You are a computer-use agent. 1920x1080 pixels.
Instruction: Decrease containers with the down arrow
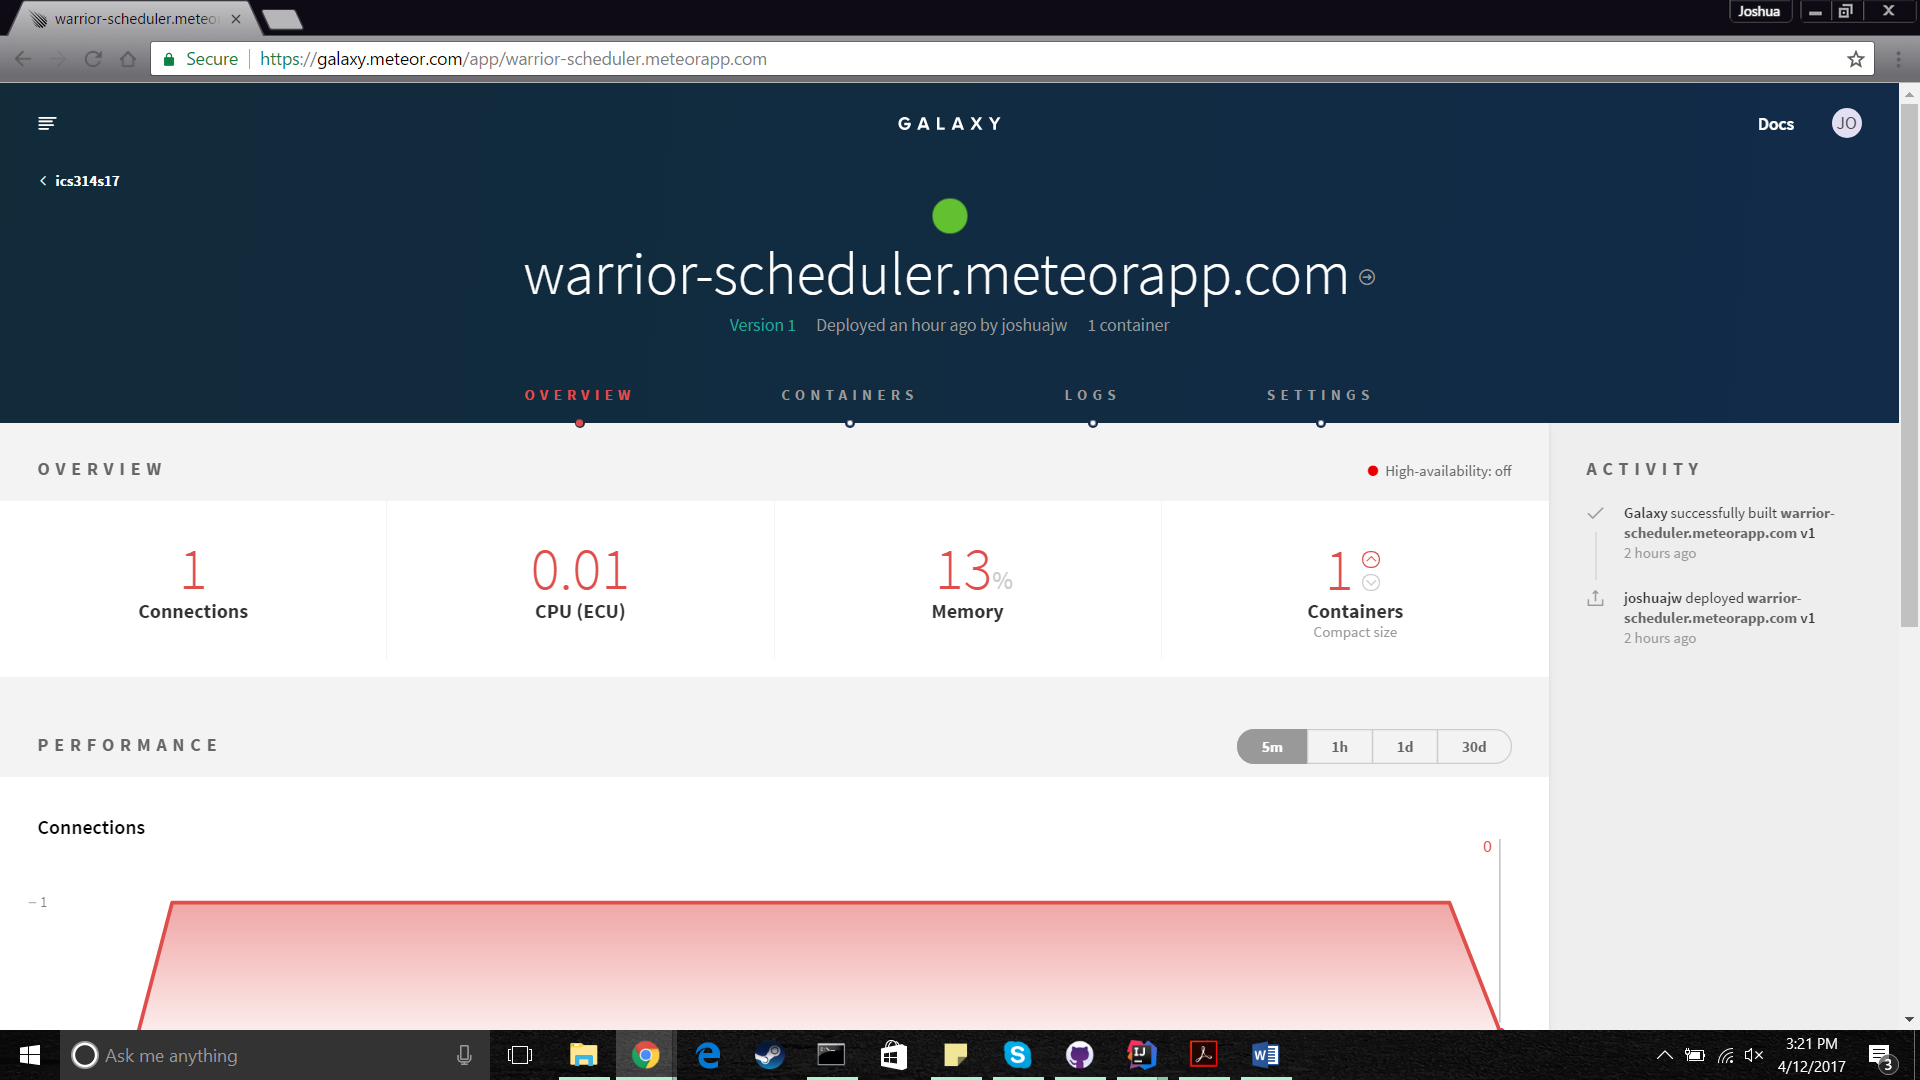click(x=1371, y=582)
